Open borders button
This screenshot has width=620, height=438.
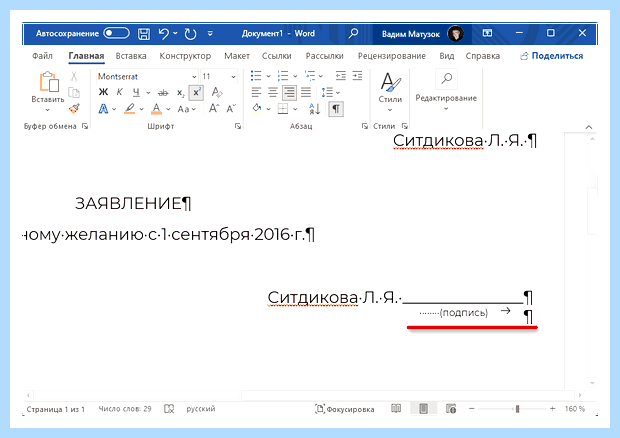(x=283, y=109)
